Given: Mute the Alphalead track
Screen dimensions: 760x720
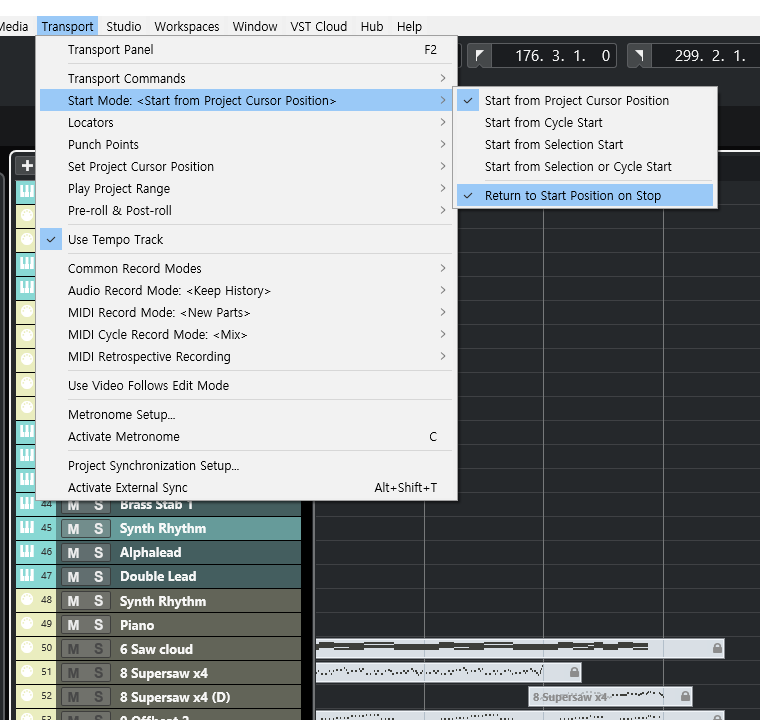Looking at the screenshot, I should 73,552.
